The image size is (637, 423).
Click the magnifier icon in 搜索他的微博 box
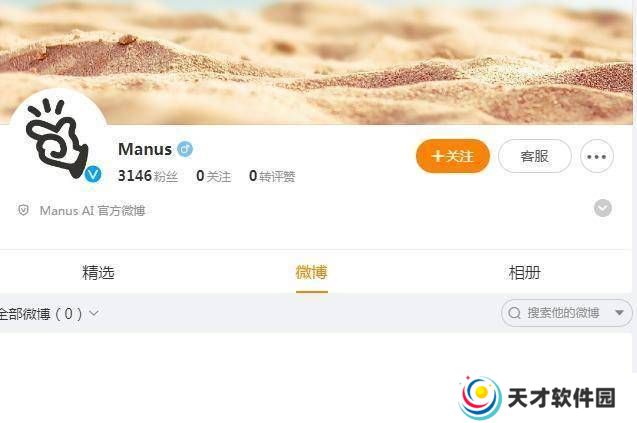[514, 313]
